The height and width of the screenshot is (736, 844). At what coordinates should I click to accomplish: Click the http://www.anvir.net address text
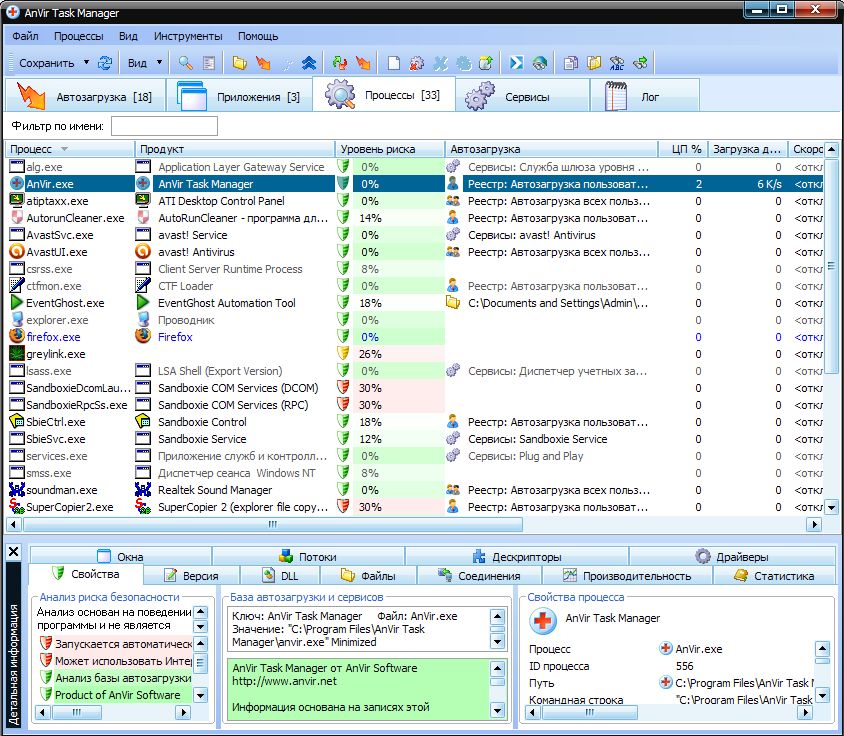point(284,681)
